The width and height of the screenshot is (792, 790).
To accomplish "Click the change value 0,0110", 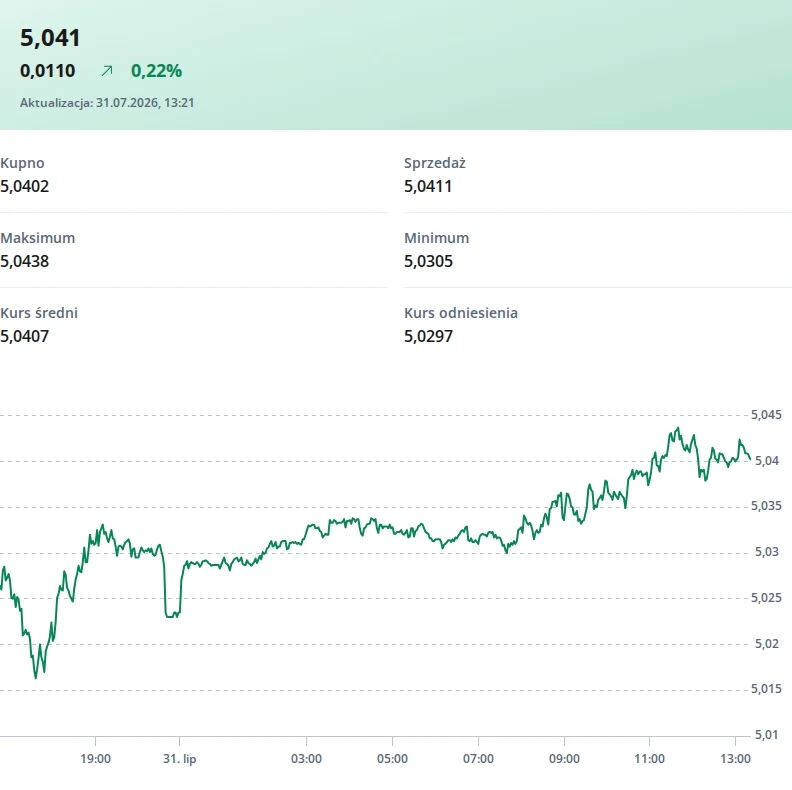I will click(47, 71).
